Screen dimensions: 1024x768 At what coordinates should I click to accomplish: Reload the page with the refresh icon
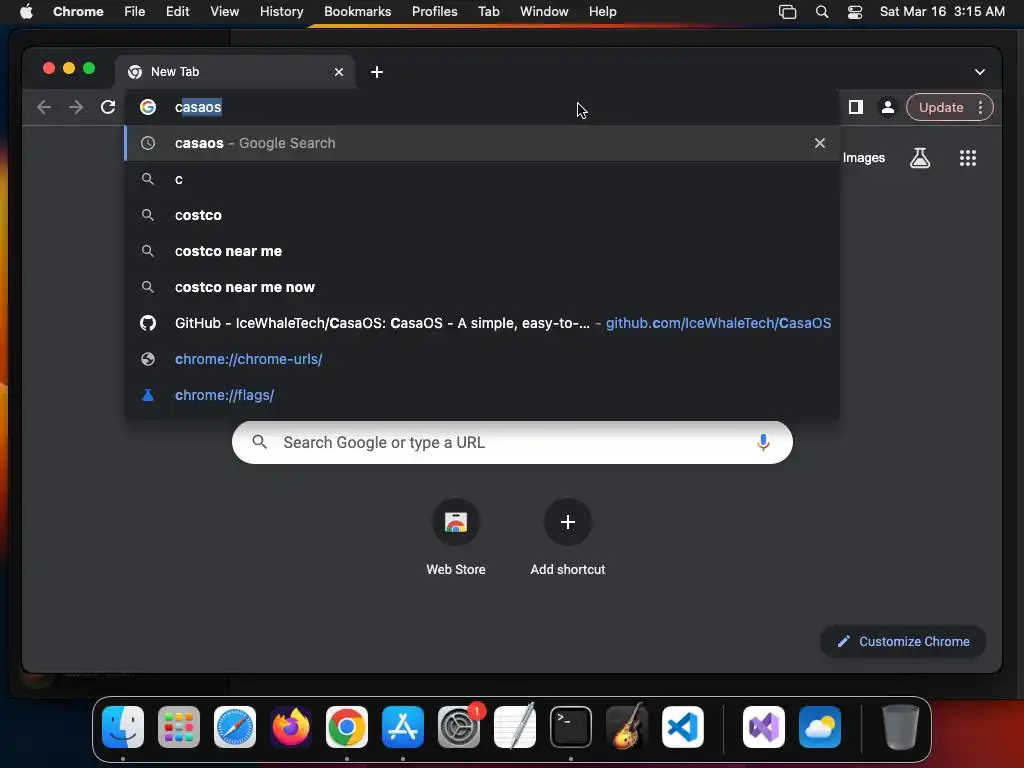pyautogui.click(x=108, y=107)
